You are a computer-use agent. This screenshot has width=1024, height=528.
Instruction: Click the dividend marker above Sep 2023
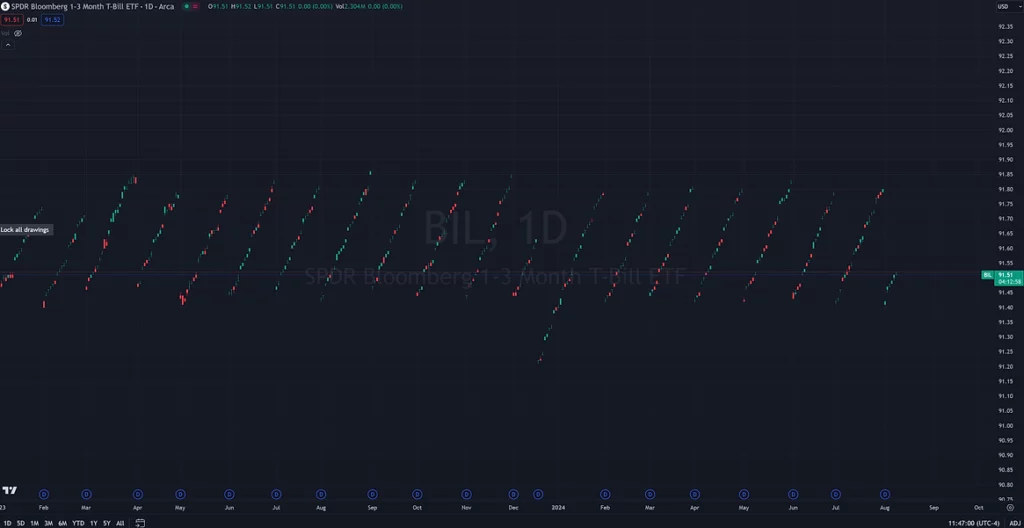click(x=372, y=494)
